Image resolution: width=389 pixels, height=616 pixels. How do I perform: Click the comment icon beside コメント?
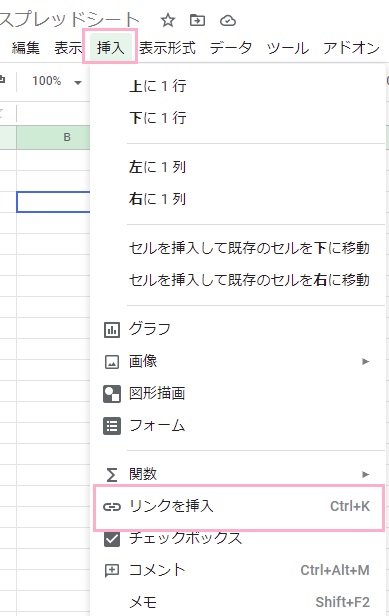112,570
